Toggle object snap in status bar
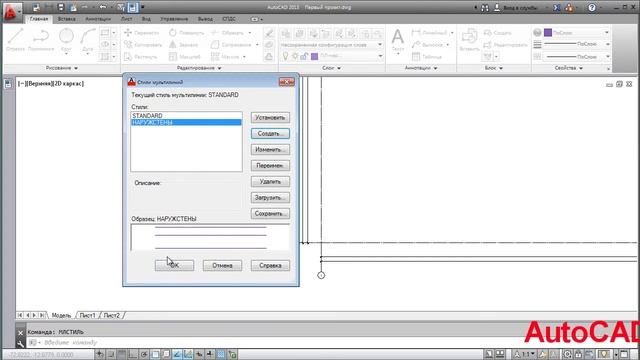 coord(155,354)
